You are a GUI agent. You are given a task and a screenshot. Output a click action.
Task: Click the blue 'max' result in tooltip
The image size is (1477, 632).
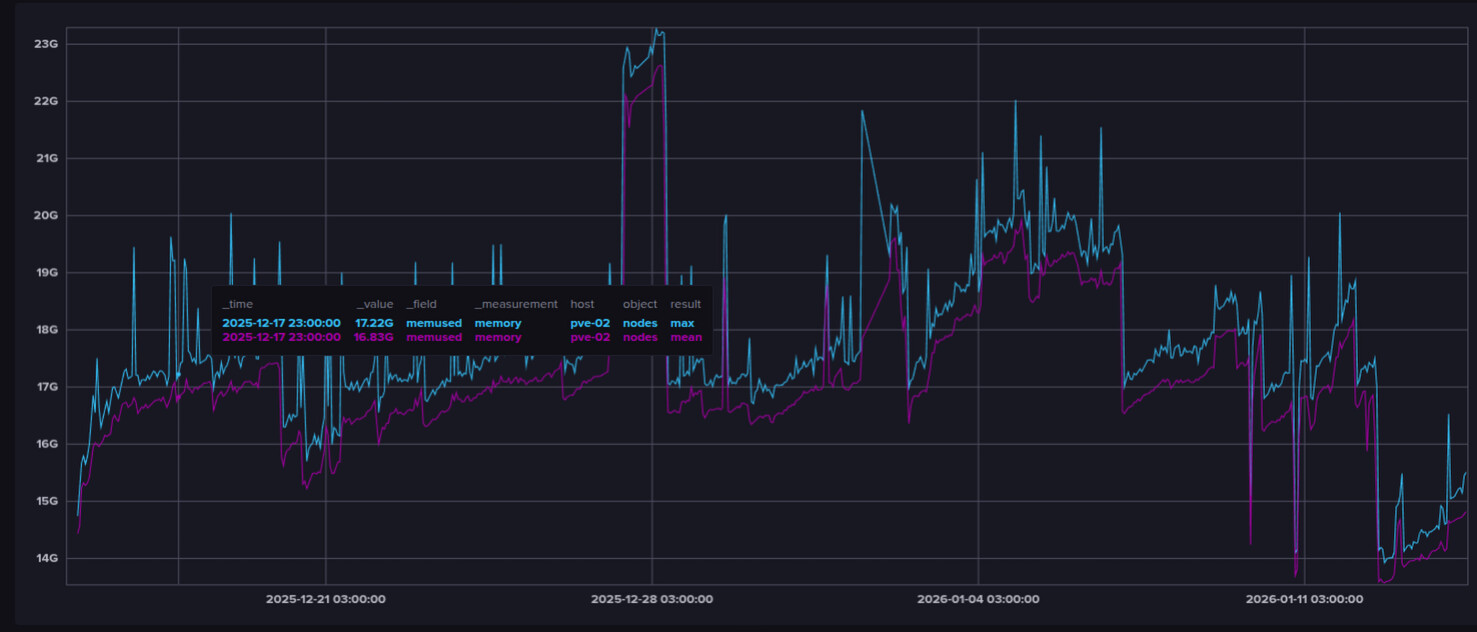pos(682,323)
